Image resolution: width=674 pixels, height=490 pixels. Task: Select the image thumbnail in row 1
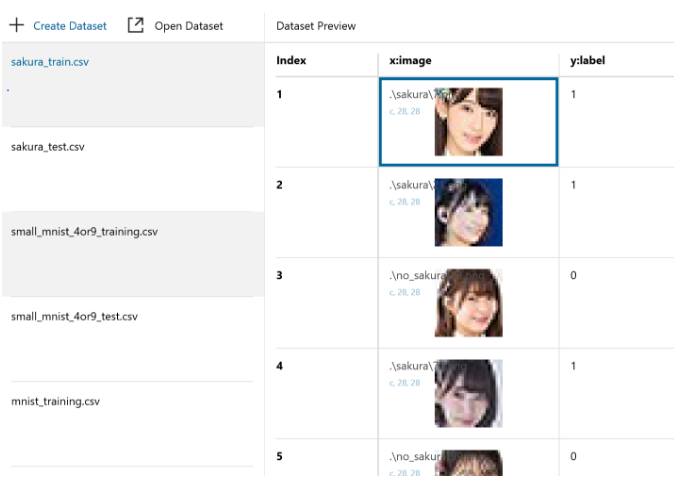click(468, 122)
